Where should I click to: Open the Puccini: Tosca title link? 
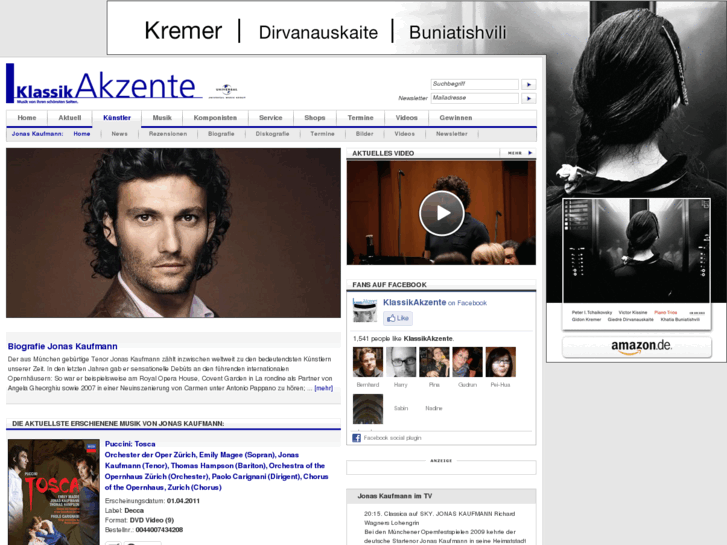130,444
